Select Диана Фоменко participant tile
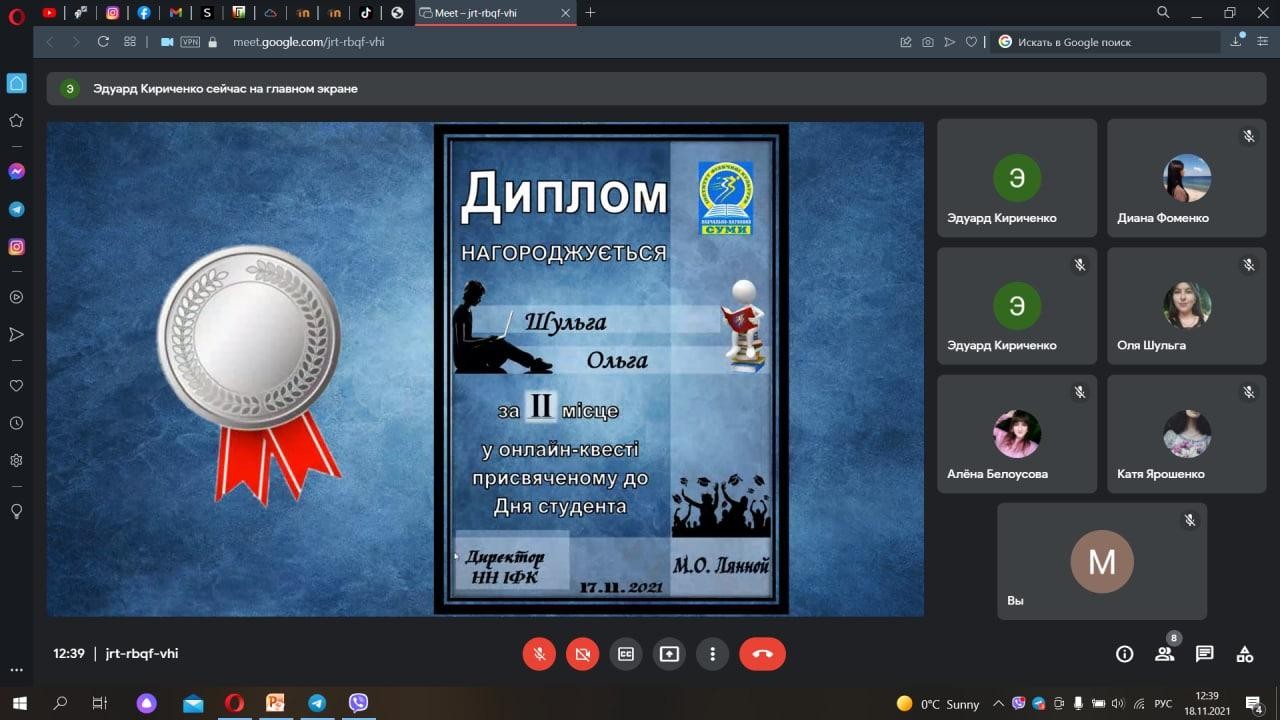The image size is (1280, 720). (1187, 178)
